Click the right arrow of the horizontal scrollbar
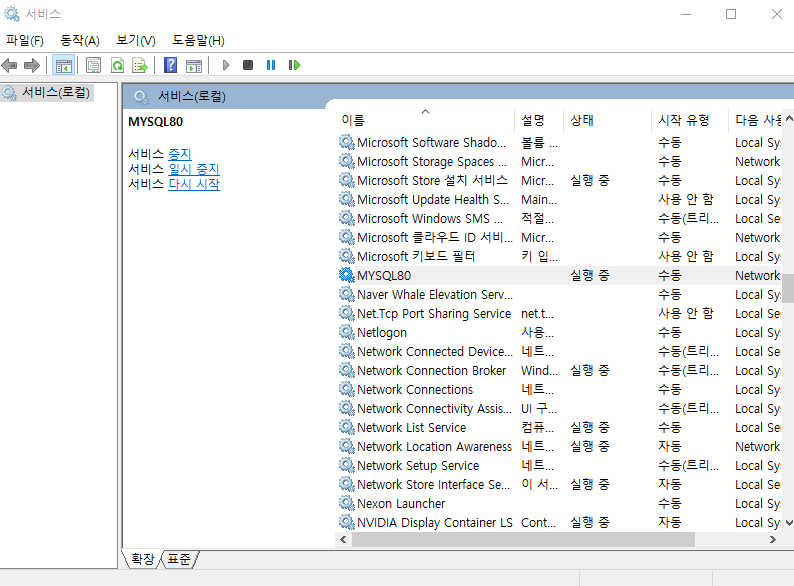The image size is (794, 586). click(x=773, y=540)
